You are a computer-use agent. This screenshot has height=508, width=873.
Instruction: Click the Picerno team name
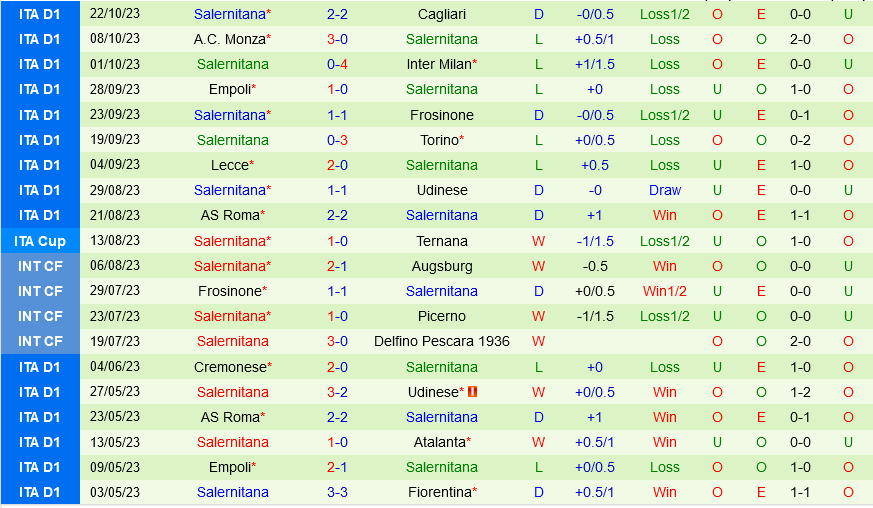coord(442,316)
